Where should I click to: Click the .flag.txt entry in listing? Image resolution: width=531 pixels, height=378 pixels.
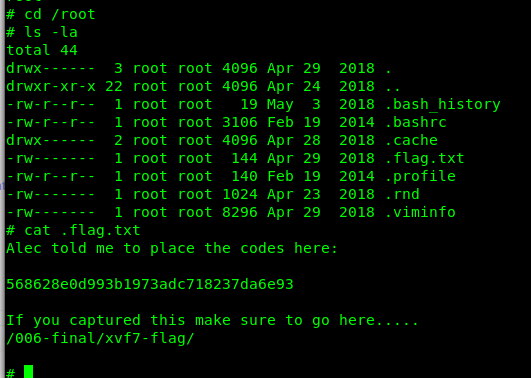click(x=425, y=158)
